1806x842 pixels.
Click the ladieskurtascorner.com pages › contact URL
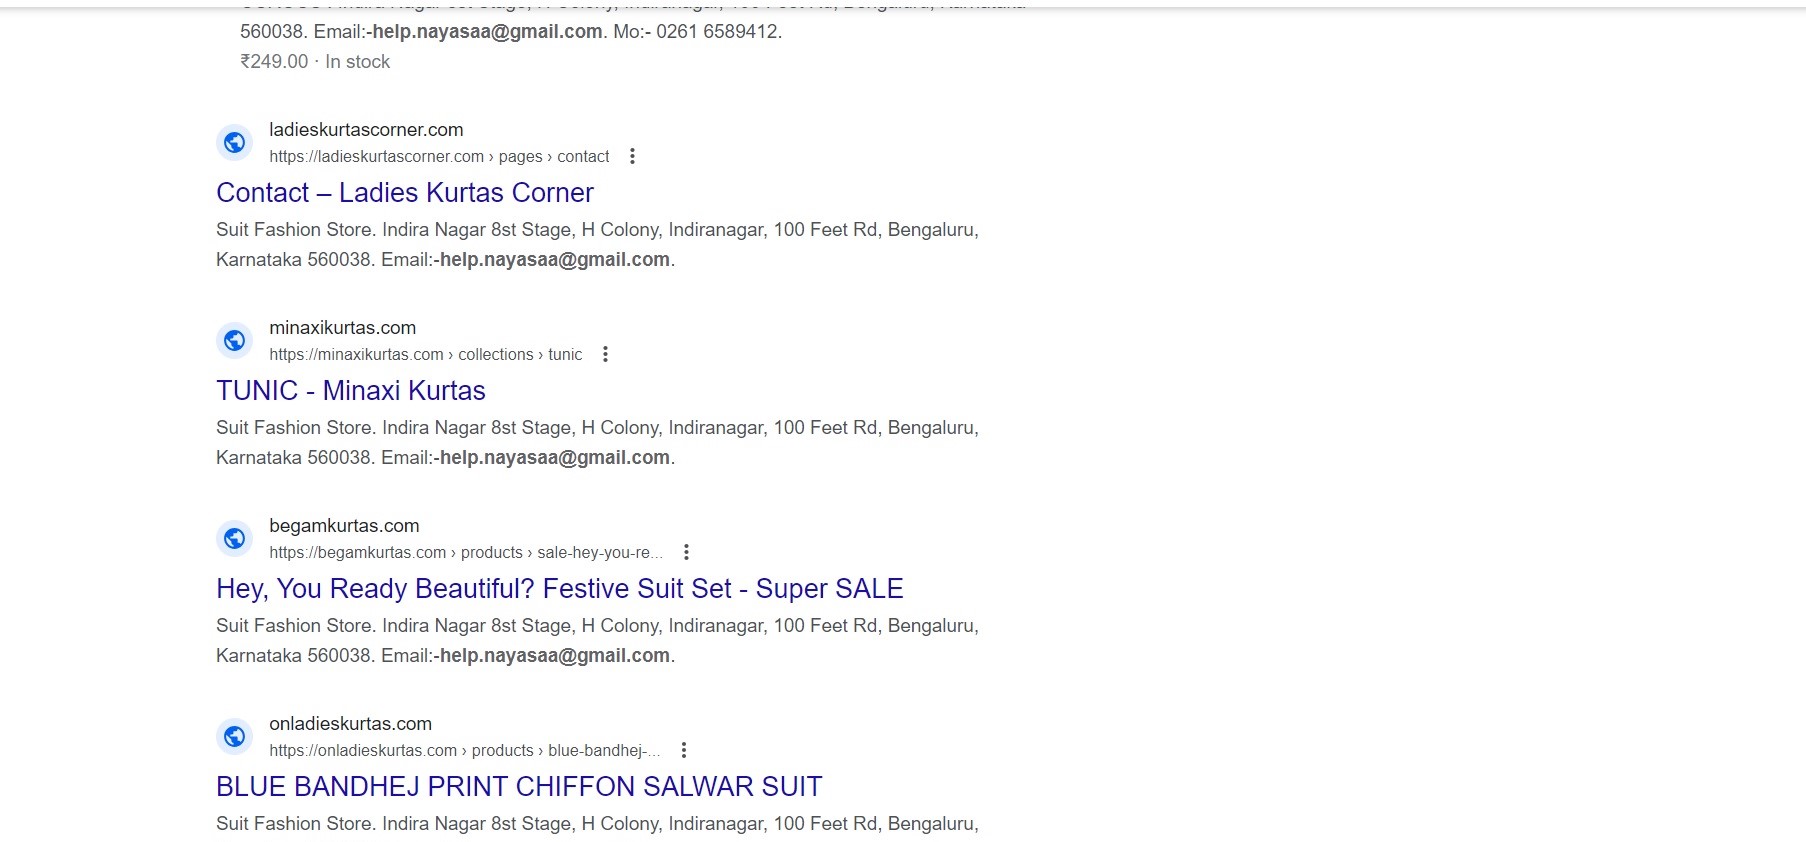[439, 156]
